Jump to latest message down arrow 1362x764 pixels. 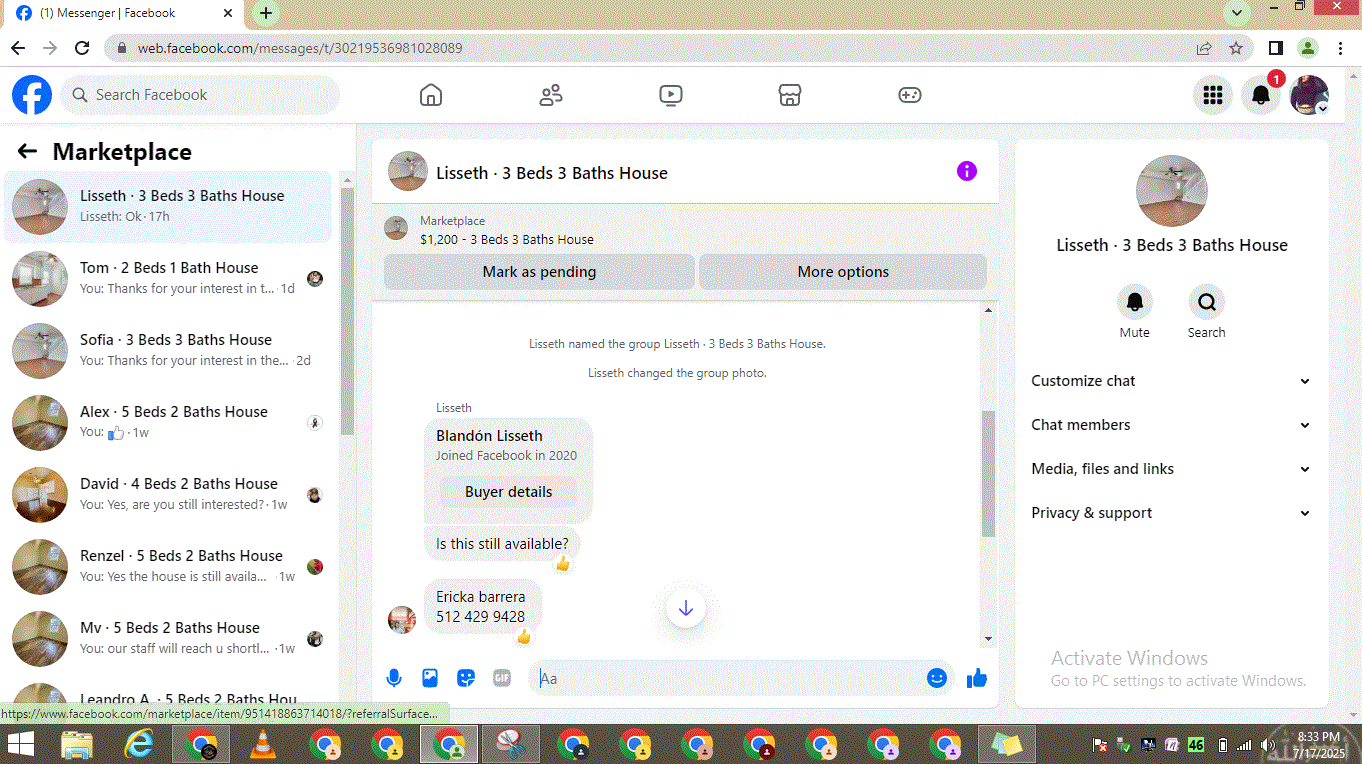click(x=686, y=608)
